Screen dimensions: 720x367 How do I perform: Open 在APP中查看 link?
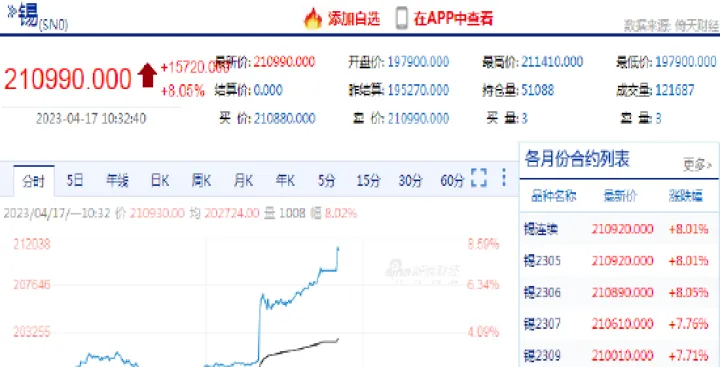click(x=453, y=19)
